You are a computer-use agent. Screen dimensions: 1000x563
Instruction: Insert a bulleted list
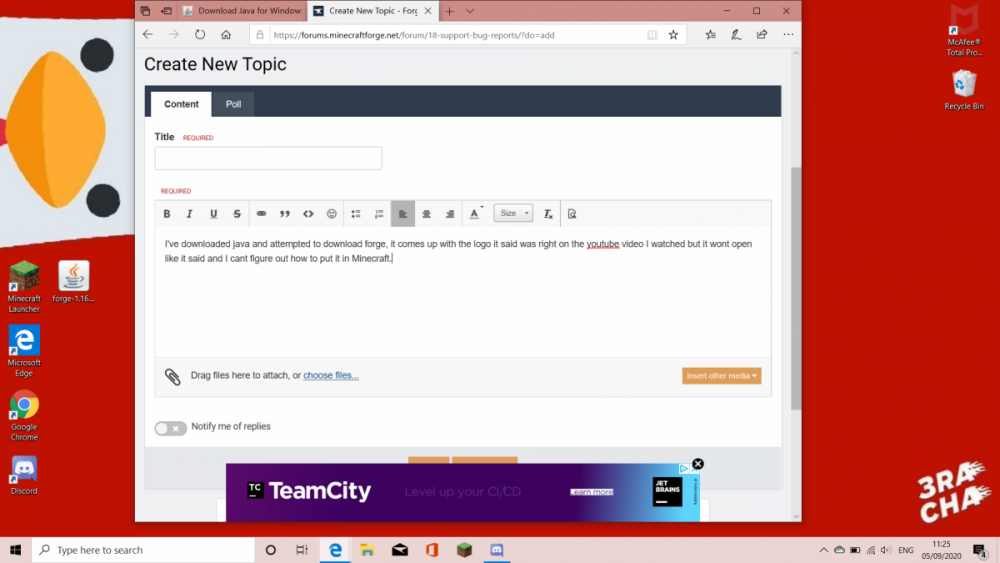click(x=356, y=214)
